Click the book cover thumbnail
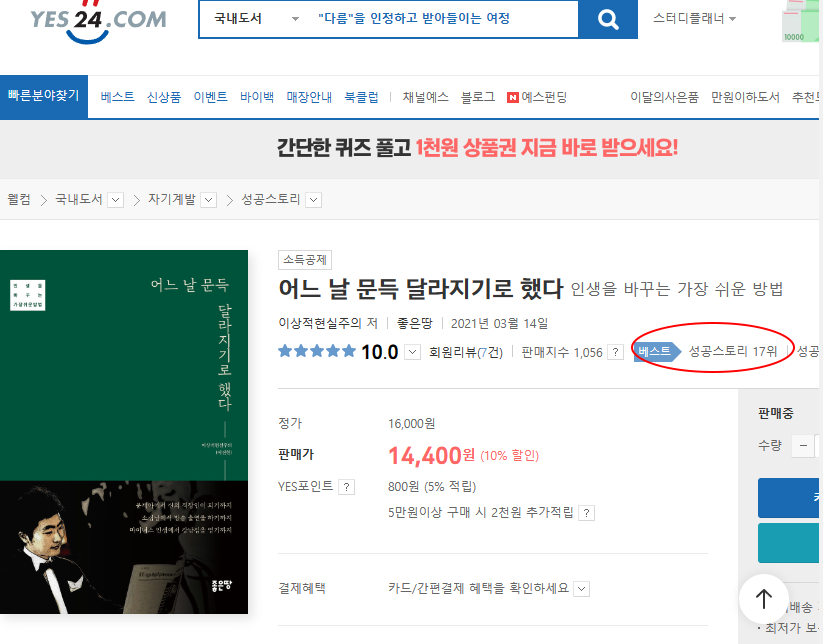This screenshot has width=823, height=644. [x=124, y=432]
